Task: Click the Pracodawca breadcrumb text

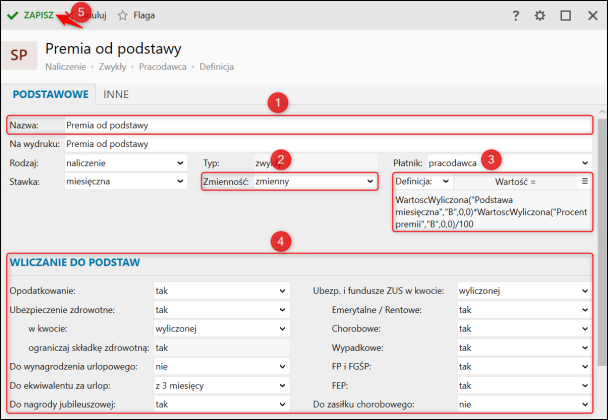Action: 163,67
